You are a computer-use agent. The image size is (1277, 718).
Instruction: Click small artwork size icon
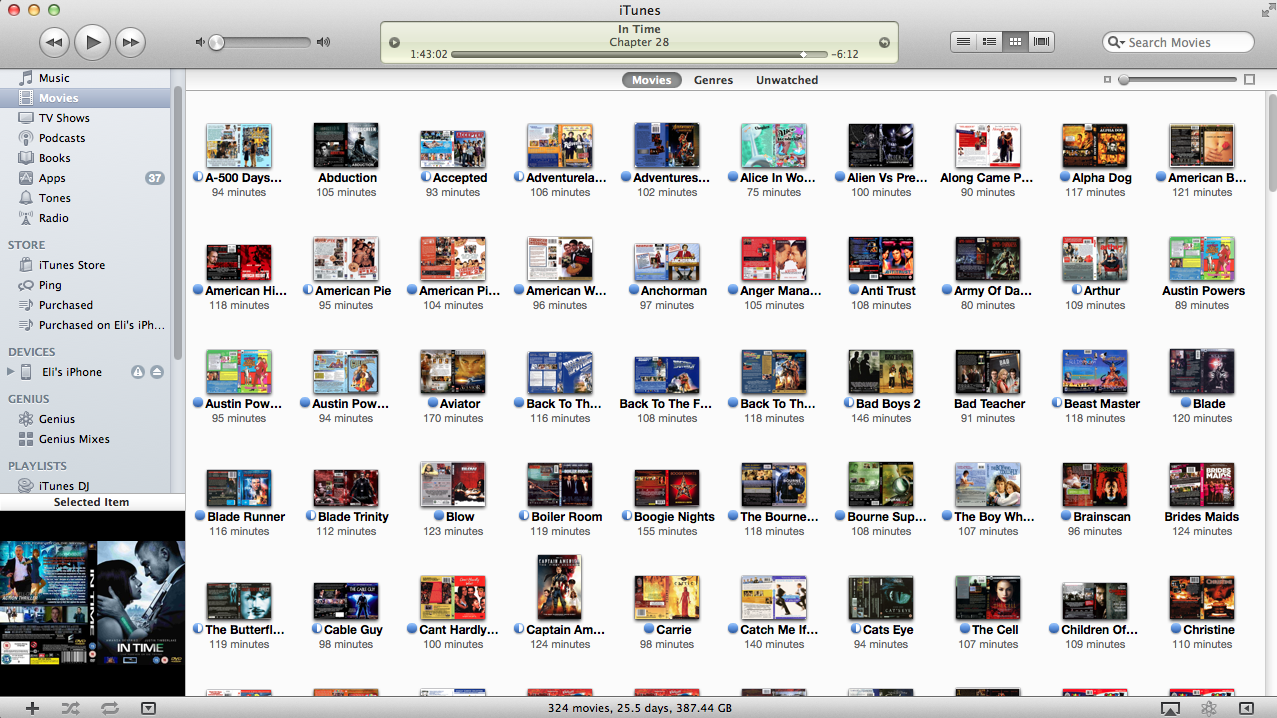(1107, 80)
